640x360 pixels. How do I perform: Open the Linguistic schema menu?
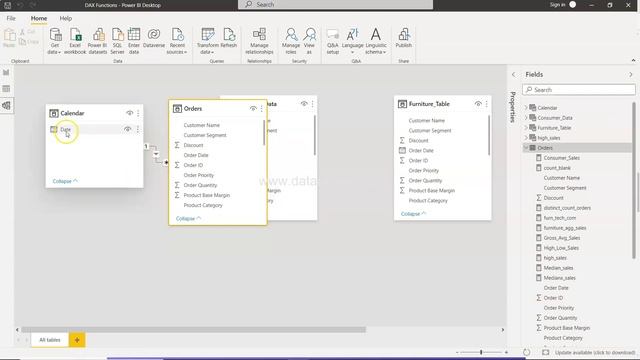point(376,41)
